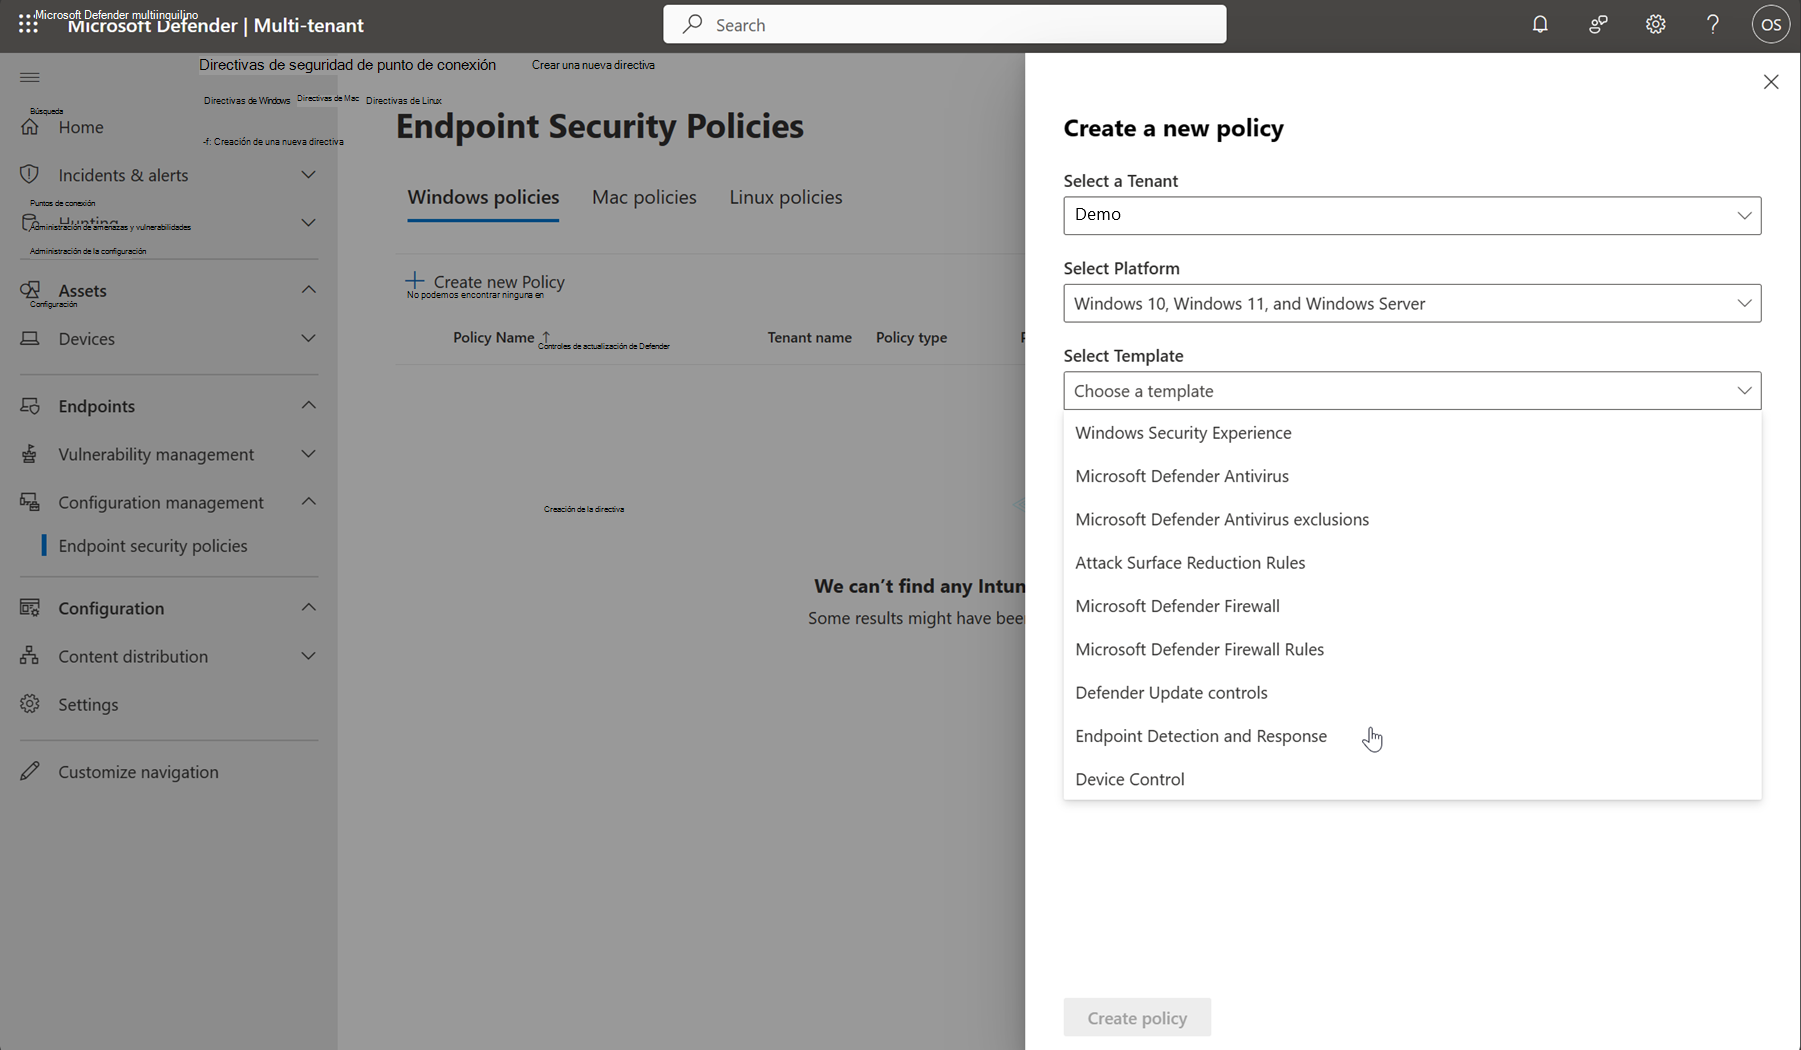Switch to the Mac policies tab
The width and height of the screenshot is (1801, 1050).
[x=644, y=197]
